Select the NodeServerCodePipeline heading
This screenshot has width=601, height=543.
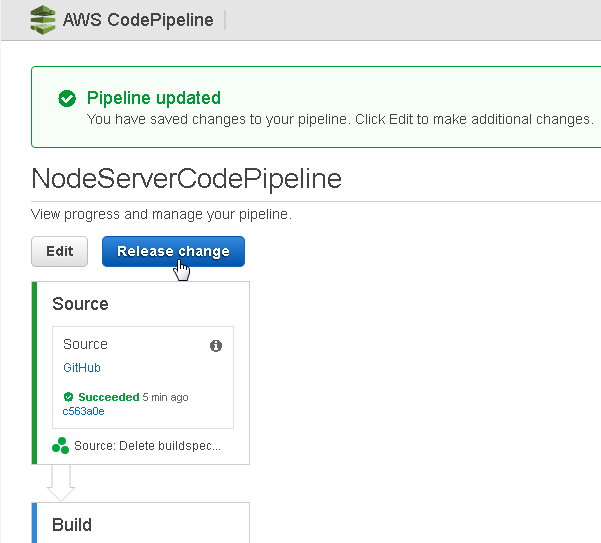[186, 179]
